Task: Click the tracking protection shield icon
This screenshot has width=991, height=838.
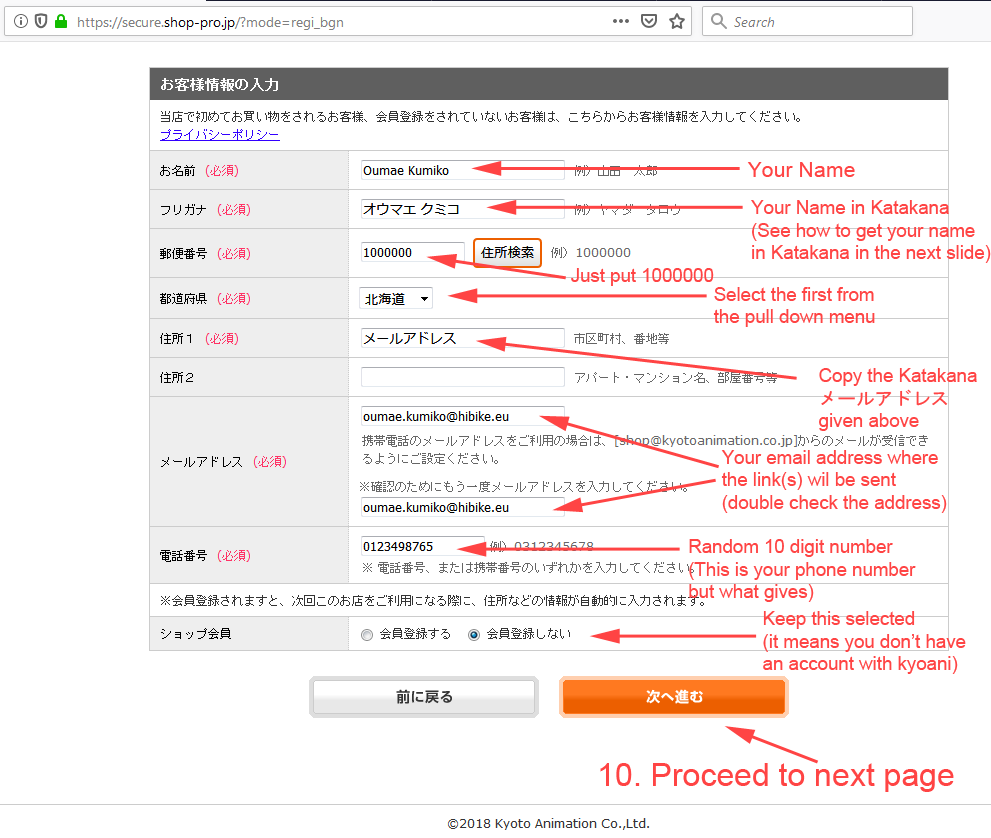Action: point(41,21)
